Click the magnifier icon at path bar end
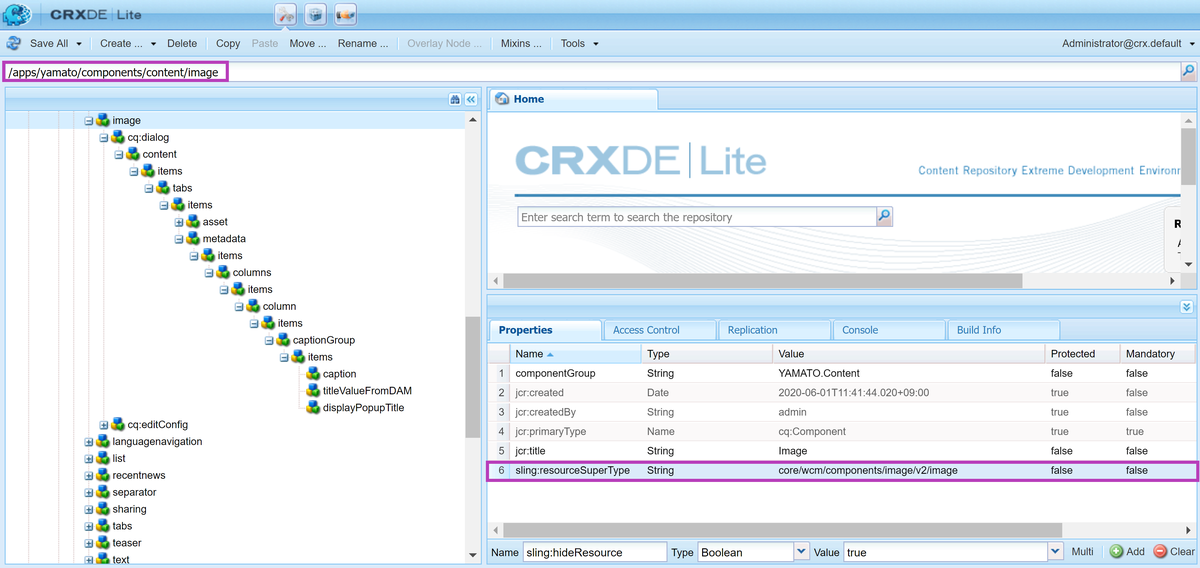The width and height of the screenshot is (1200, 568). click(1188, 71)
